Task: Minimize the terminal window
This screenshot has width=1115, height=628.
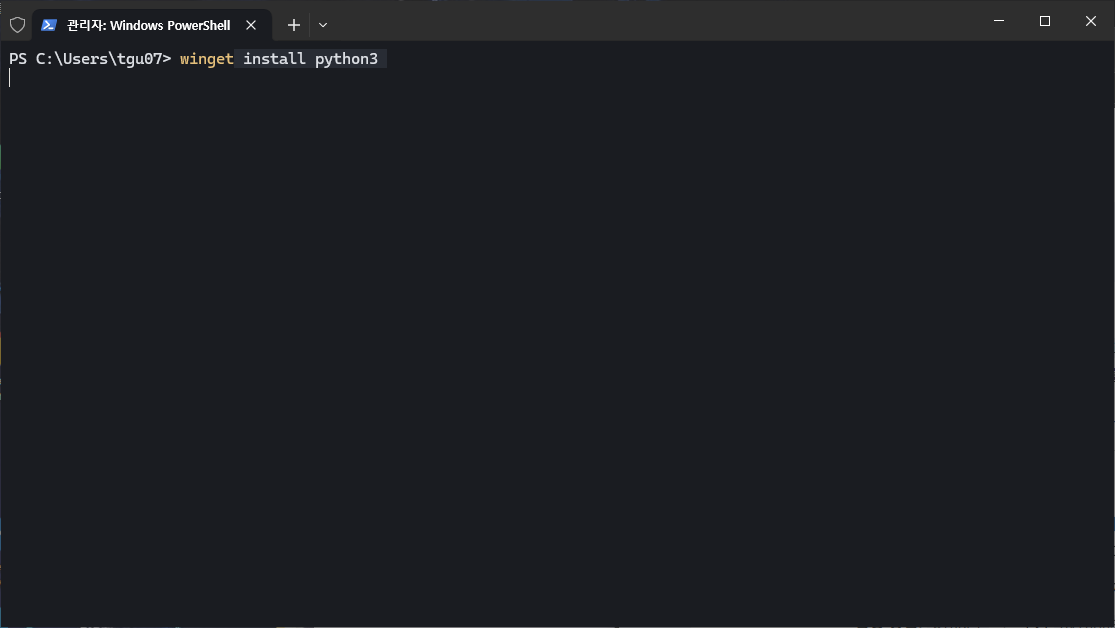Action: coord(999,21)
